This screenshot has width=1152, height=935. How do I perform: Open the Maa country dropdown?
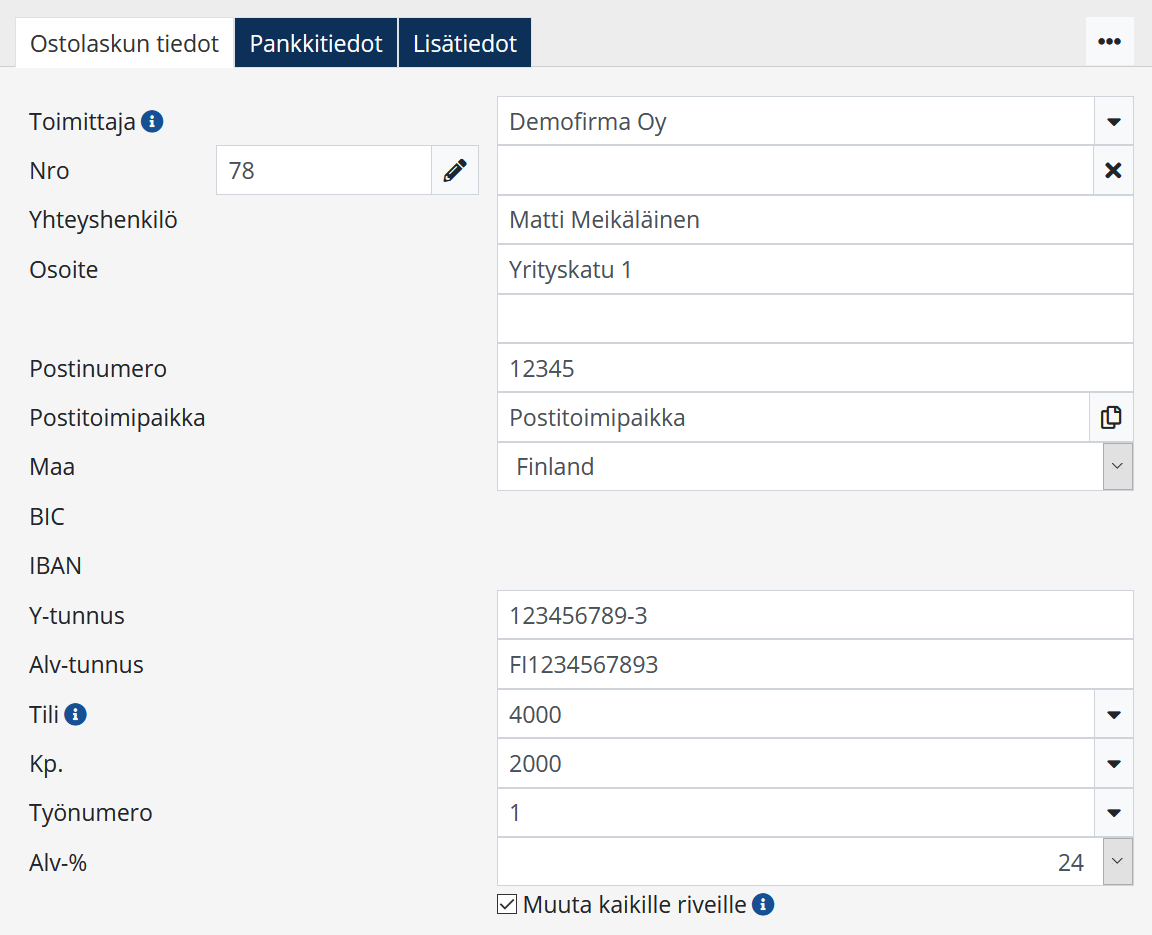(1117, 467)
